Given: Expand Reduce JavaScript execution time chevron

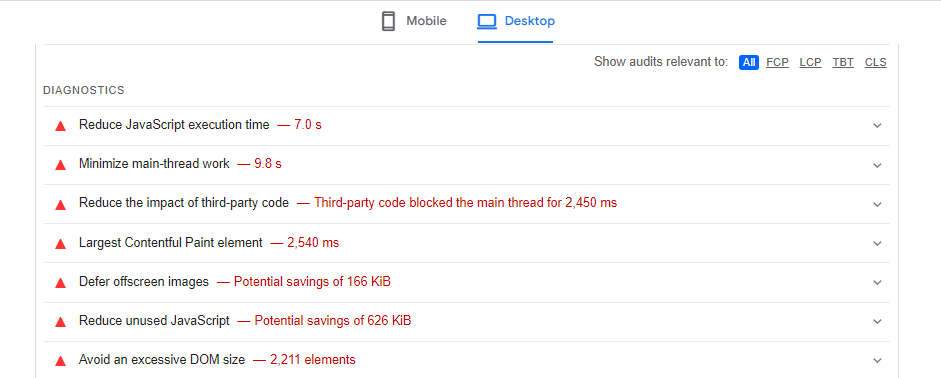Looking at the screenshot, I should [877, 126].
